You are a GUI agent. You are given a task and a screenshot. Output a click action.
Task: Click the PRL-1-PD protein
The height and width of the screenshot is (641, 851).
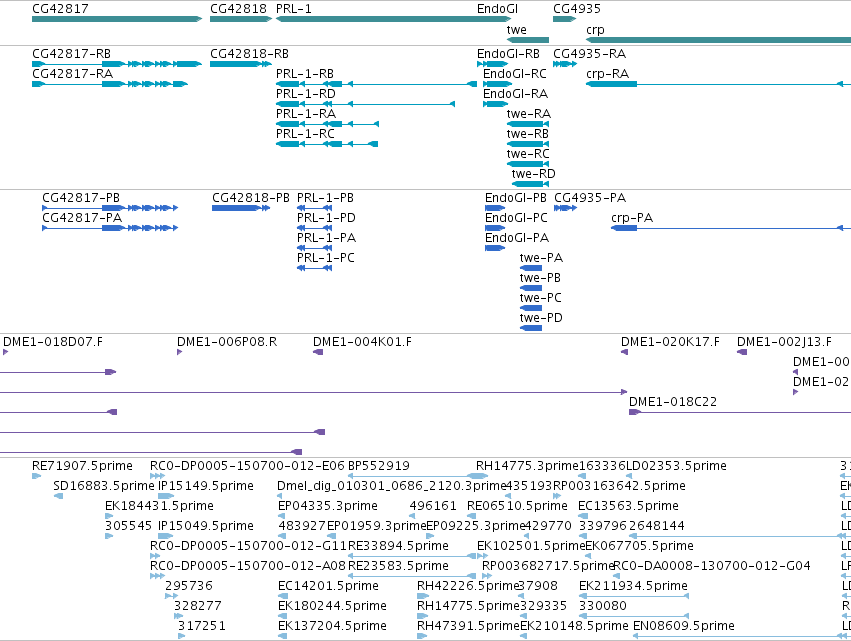314,228
